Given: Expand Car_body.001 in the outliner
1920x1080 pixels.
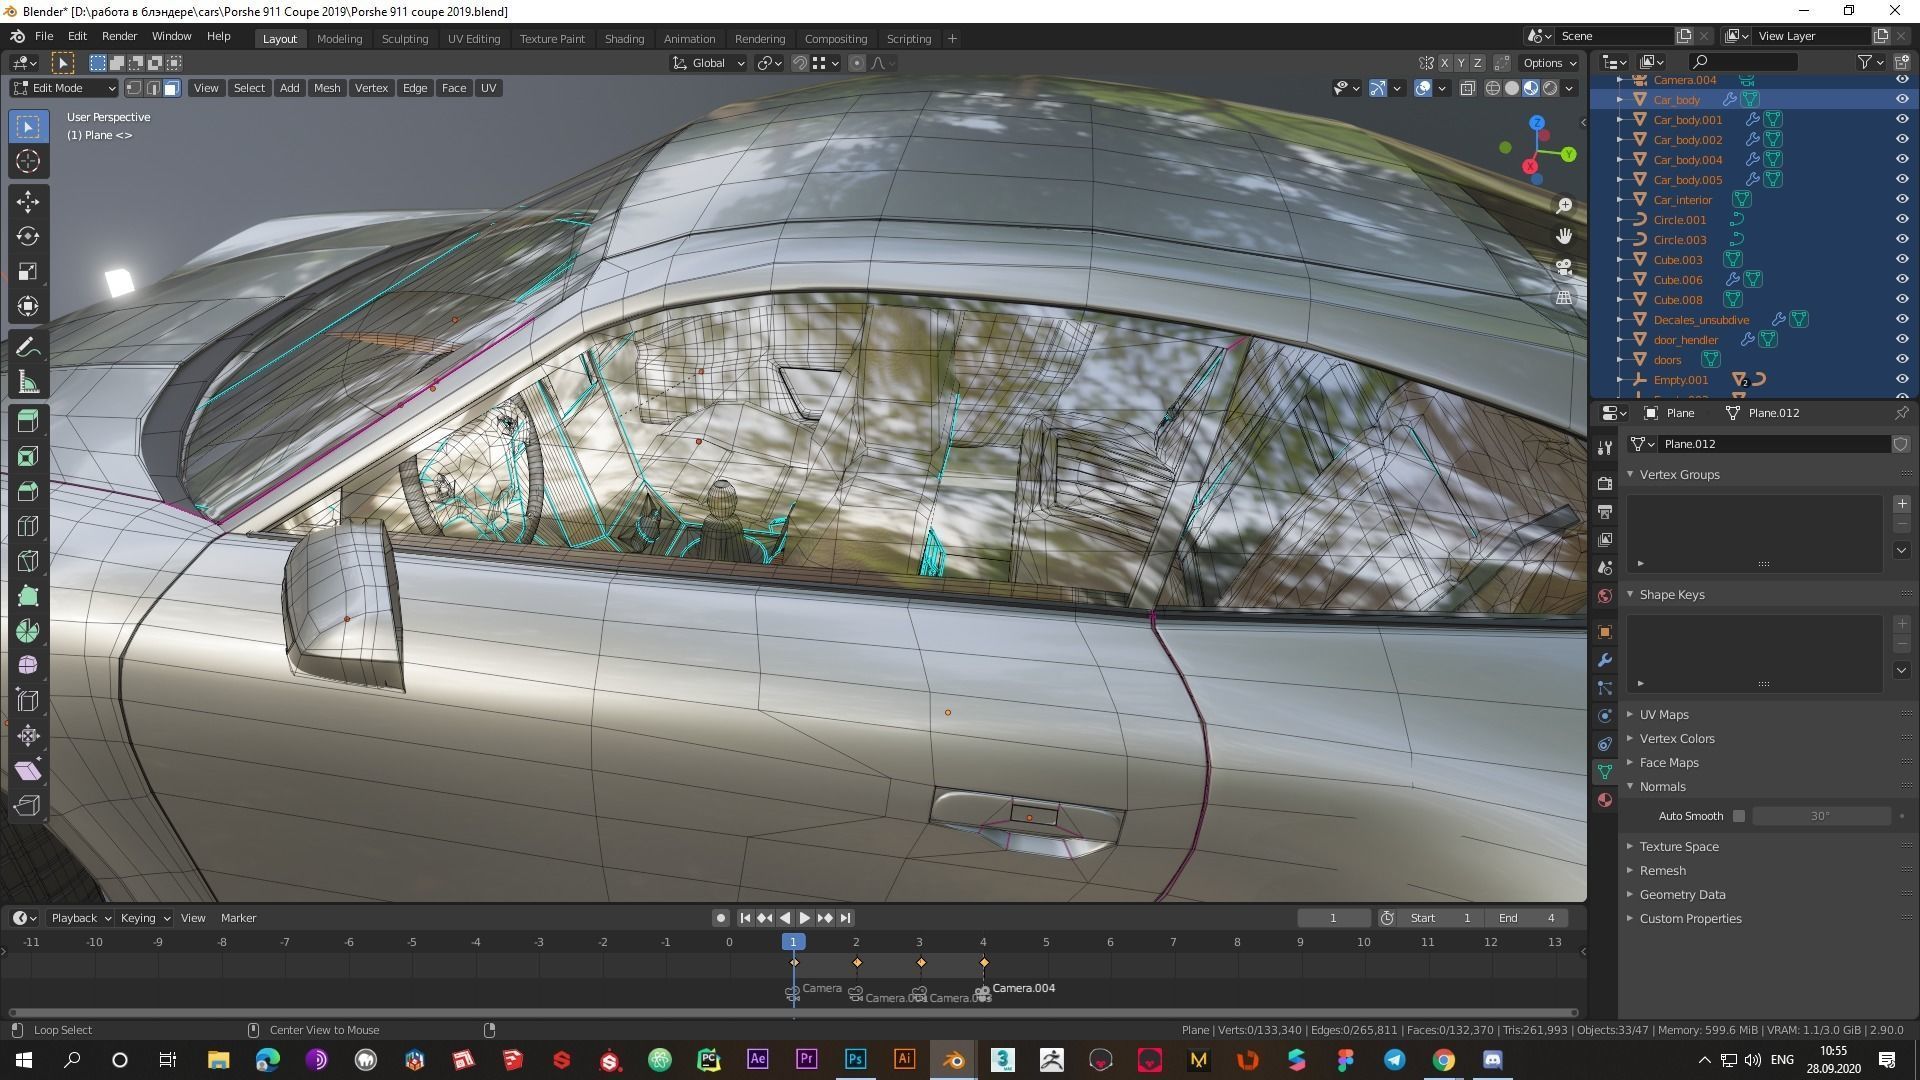Looking at the screenshot, I should pos(1620,119).
